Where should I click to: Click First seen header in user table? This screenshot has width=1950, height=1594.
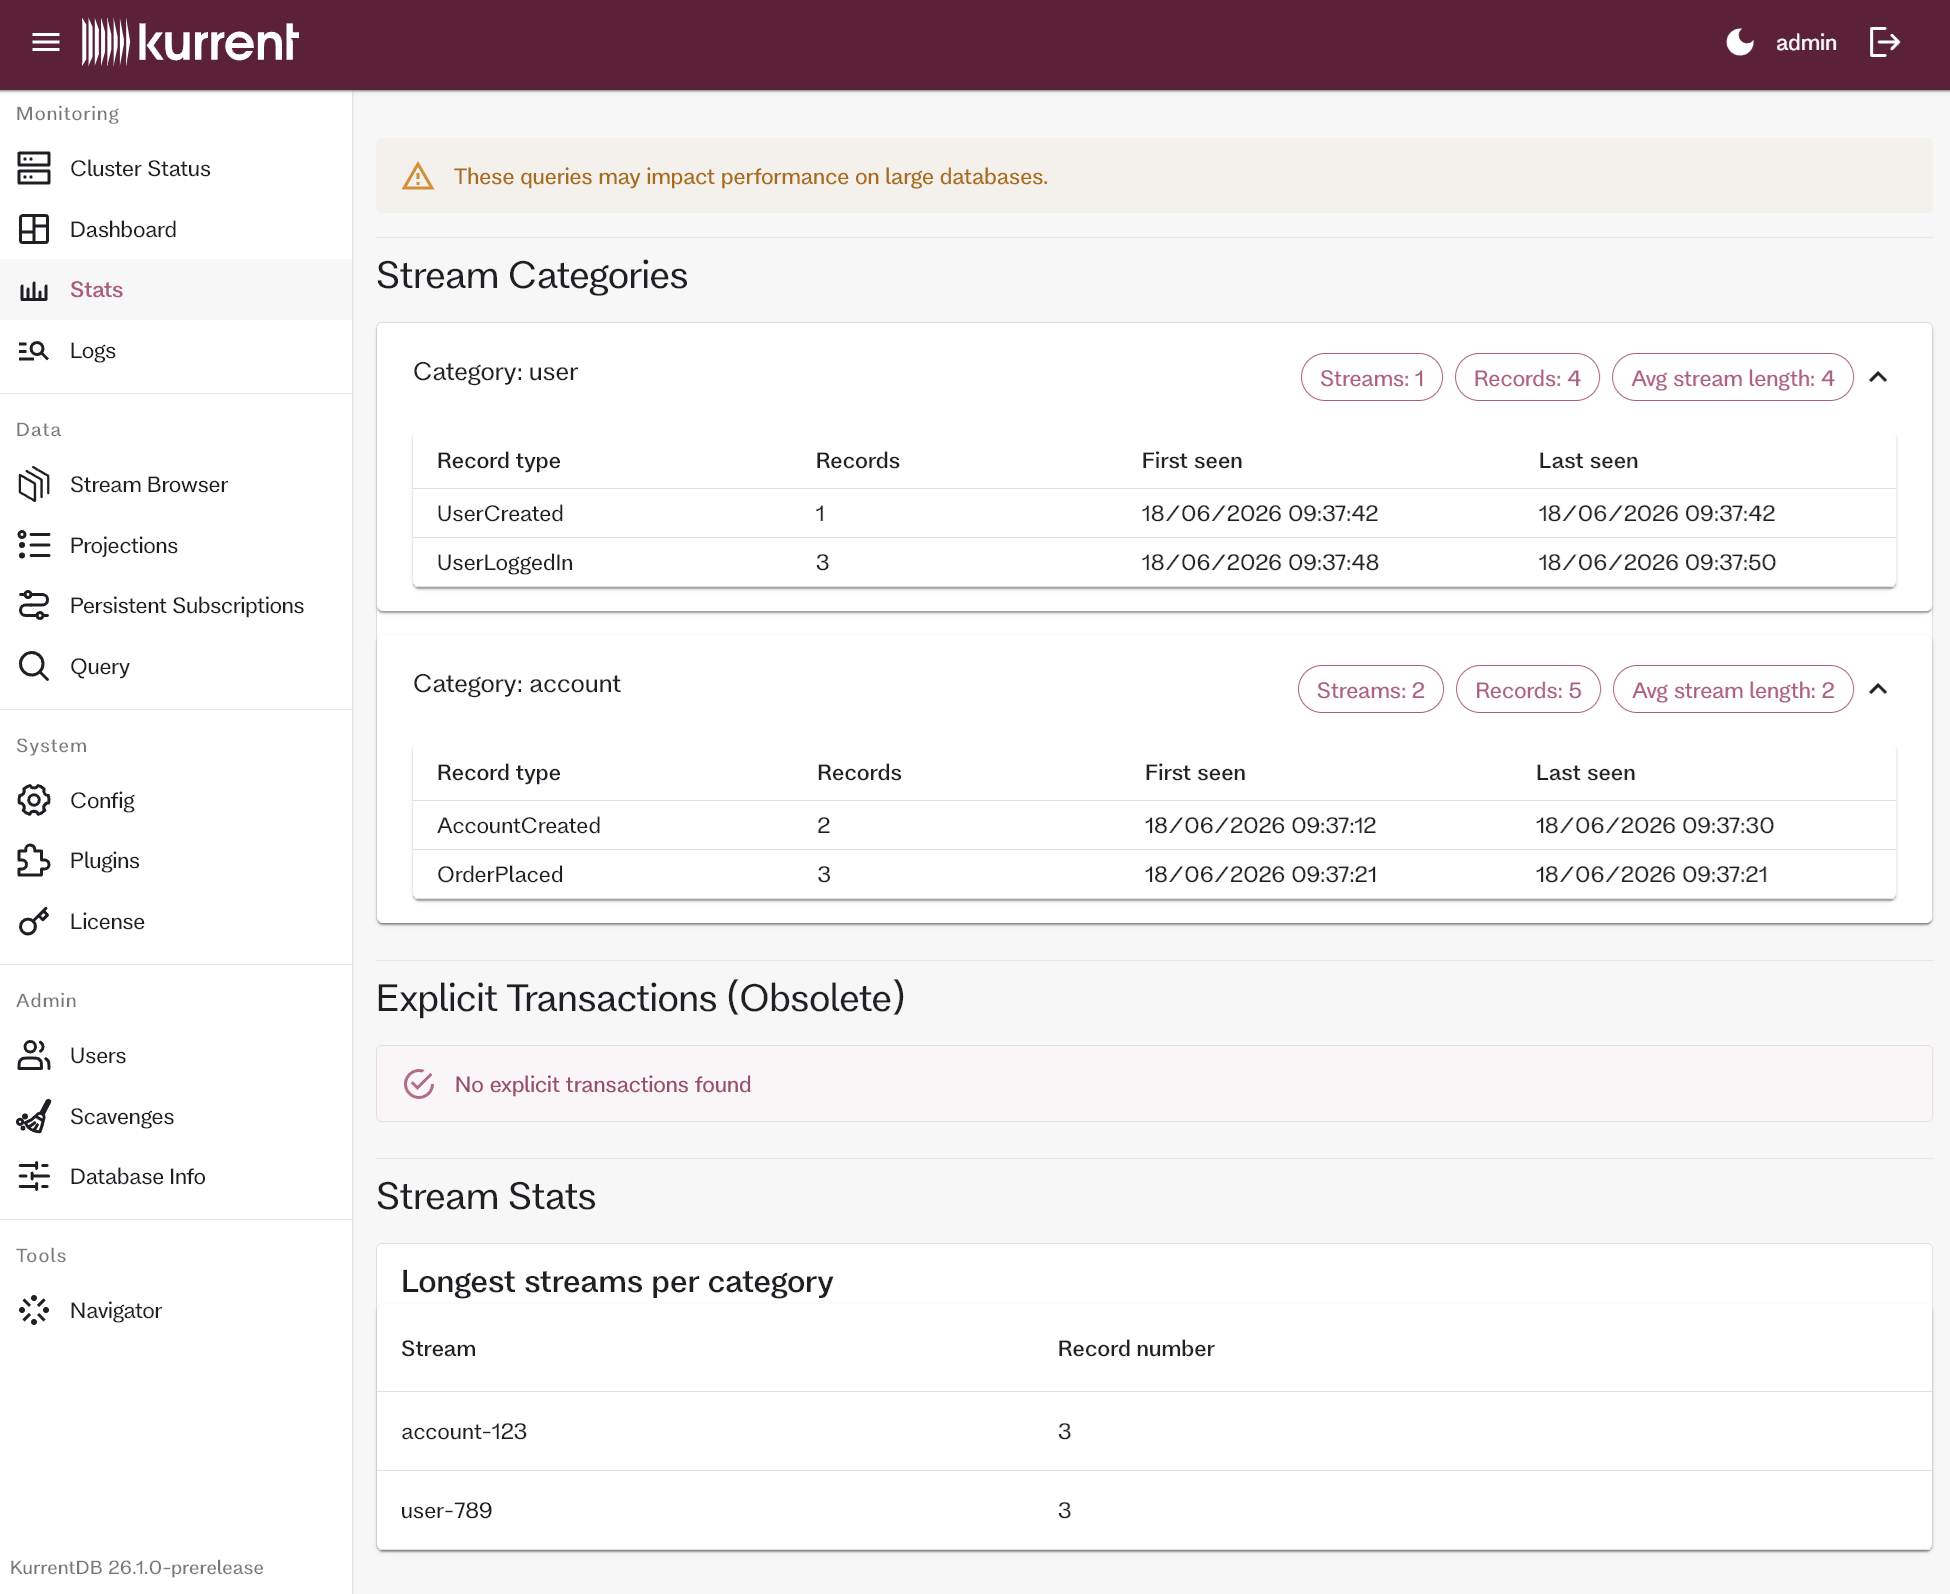click(1192, 460)
